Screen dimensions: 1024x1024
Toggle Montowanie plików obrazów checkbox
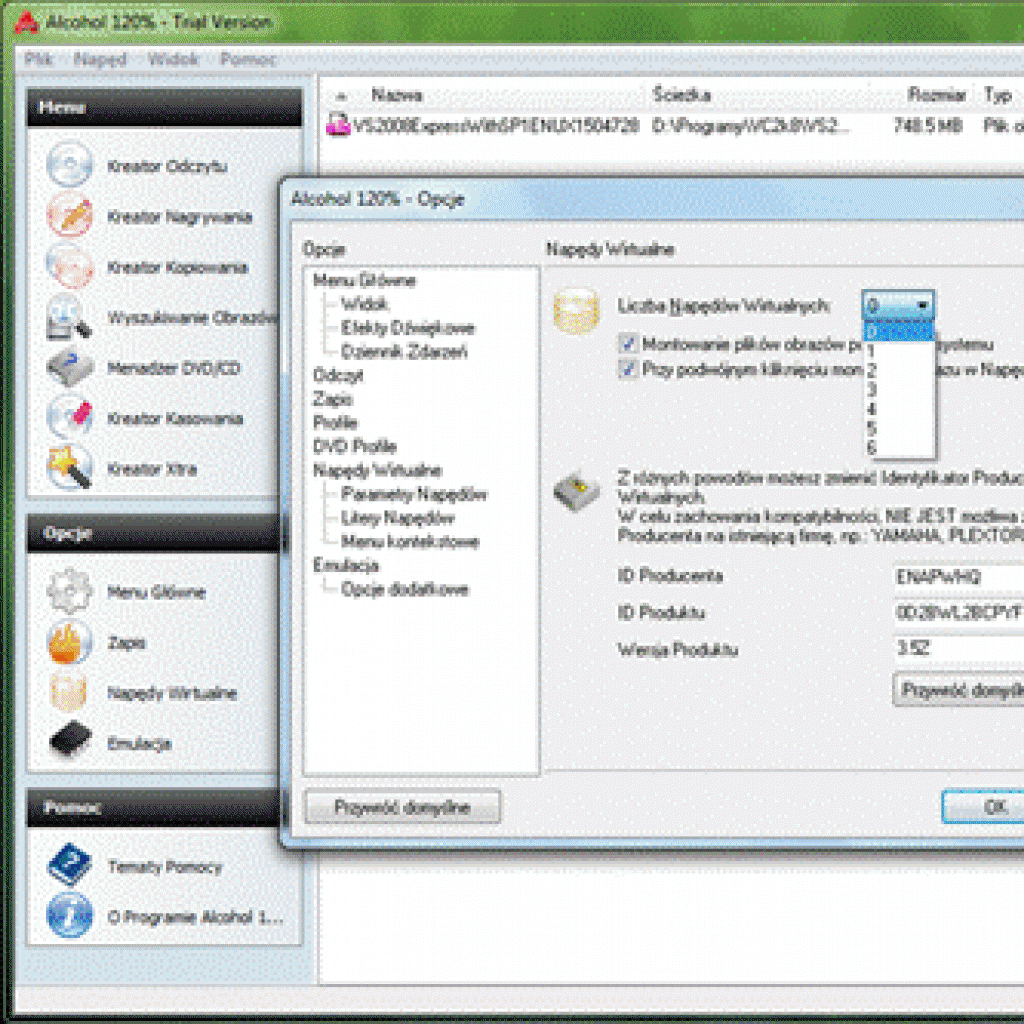628,344
